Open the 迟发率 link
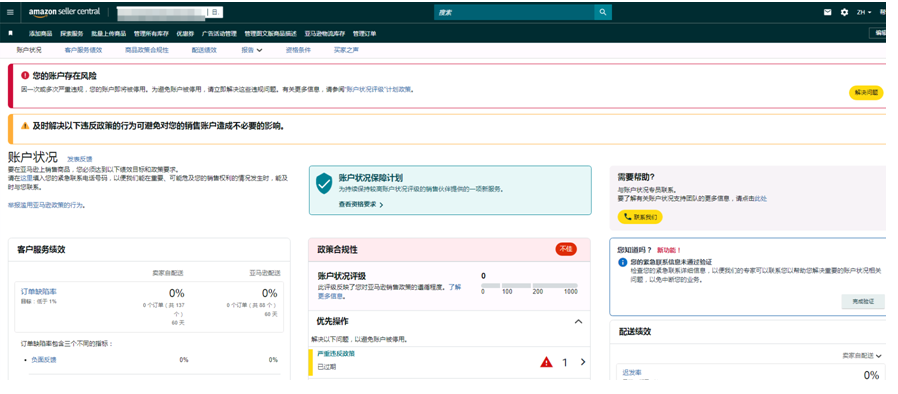Viewport: 898px width, 394px height. [x=632, y=373]
